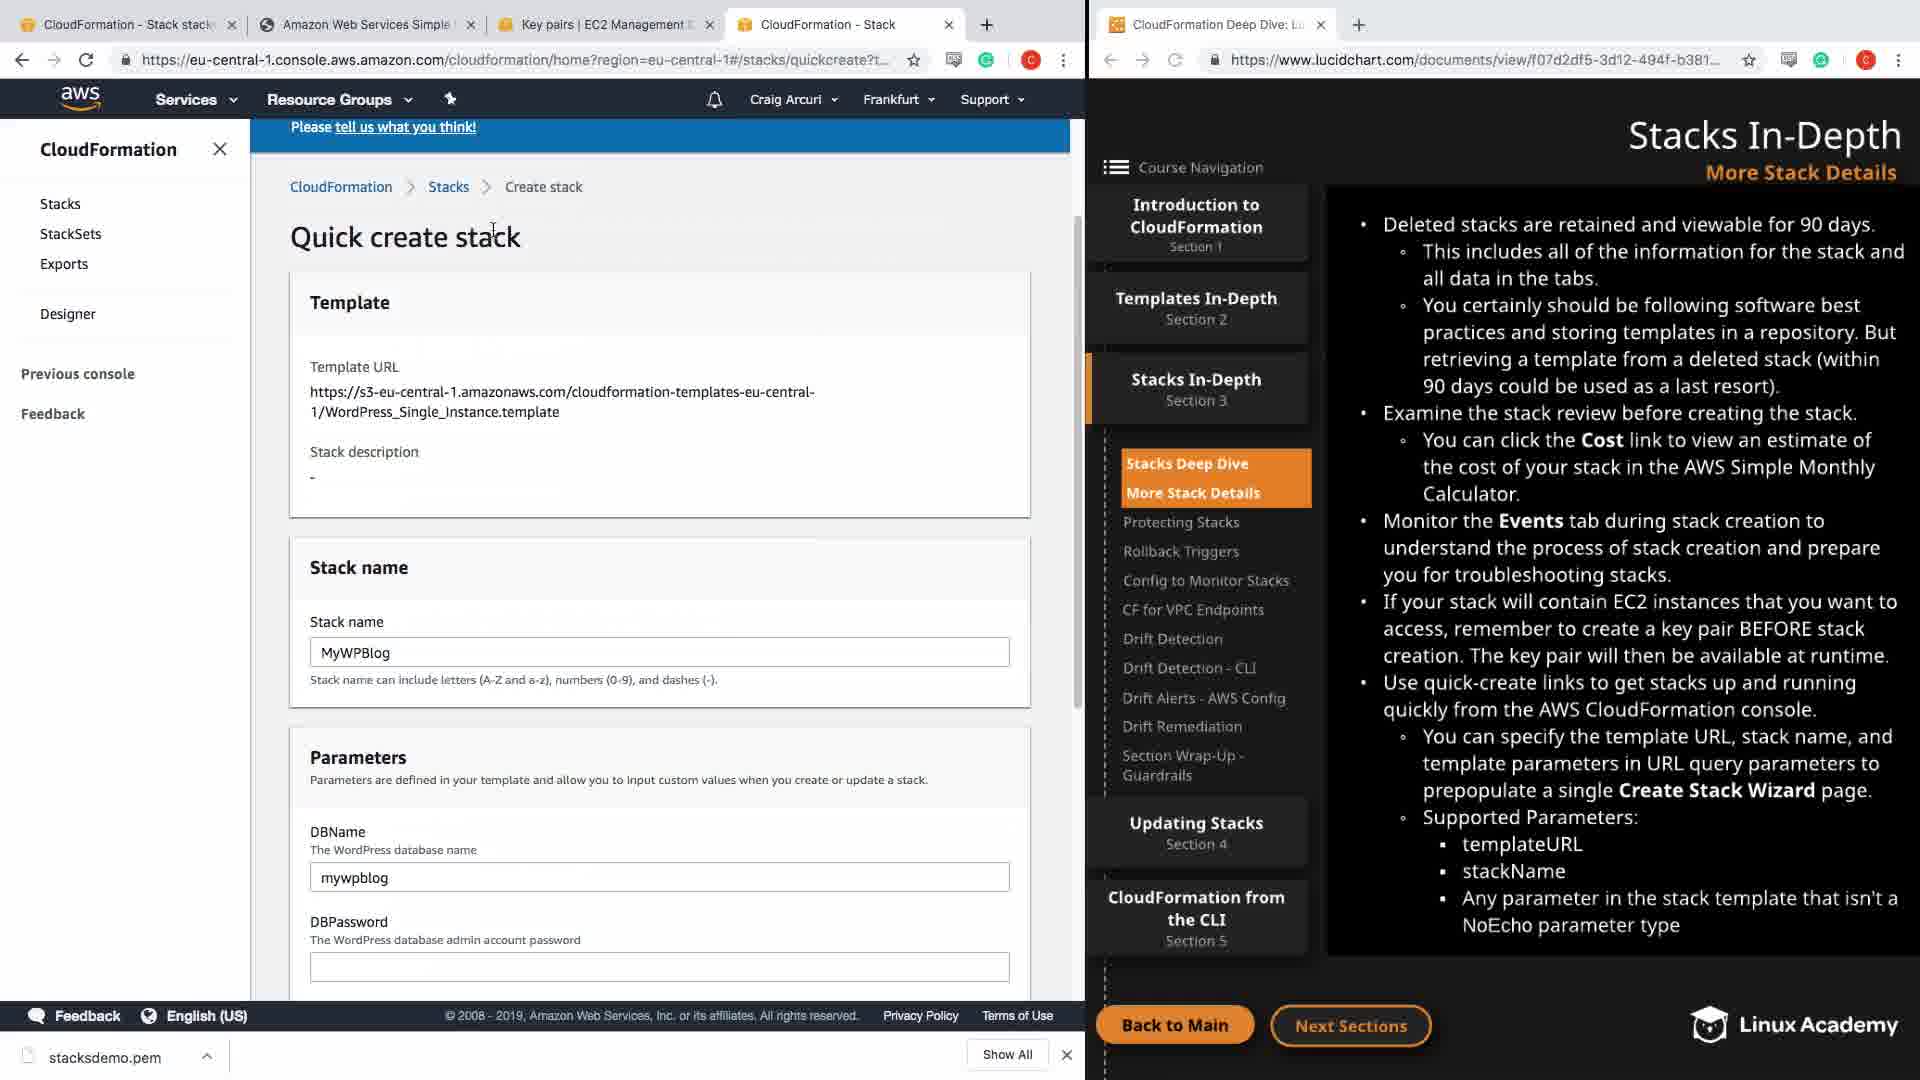Click the Next Sections button
Screen dimensions: 1920x1080
tap(1350, 1026)
